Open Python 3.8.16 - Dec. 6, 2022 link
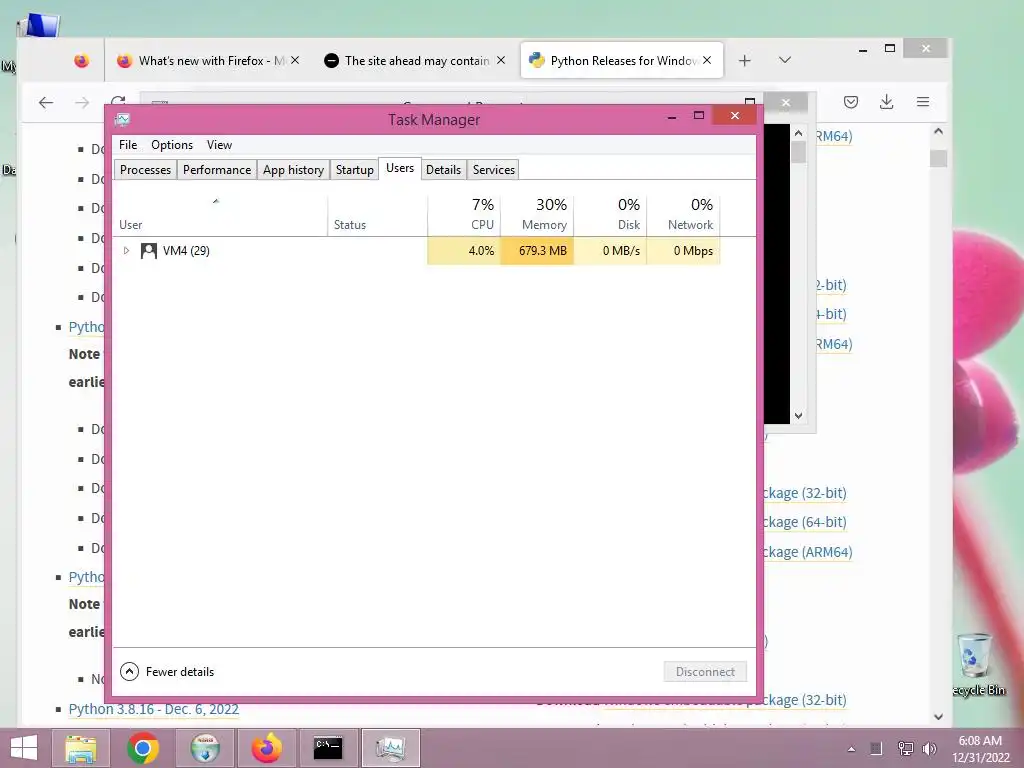This screenshot has height=768, width=1024. 153,709
